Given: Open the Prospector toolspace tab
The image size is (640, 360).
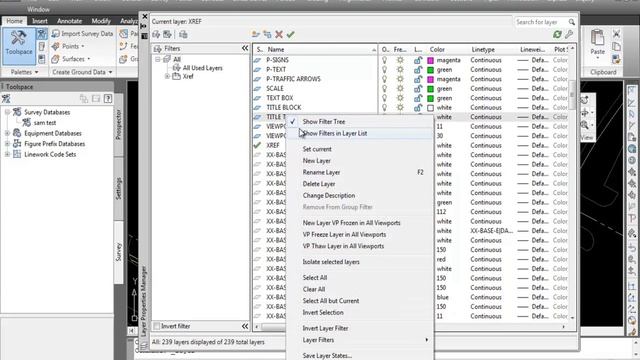Looking at the screenshot, I should coord(118,124).
